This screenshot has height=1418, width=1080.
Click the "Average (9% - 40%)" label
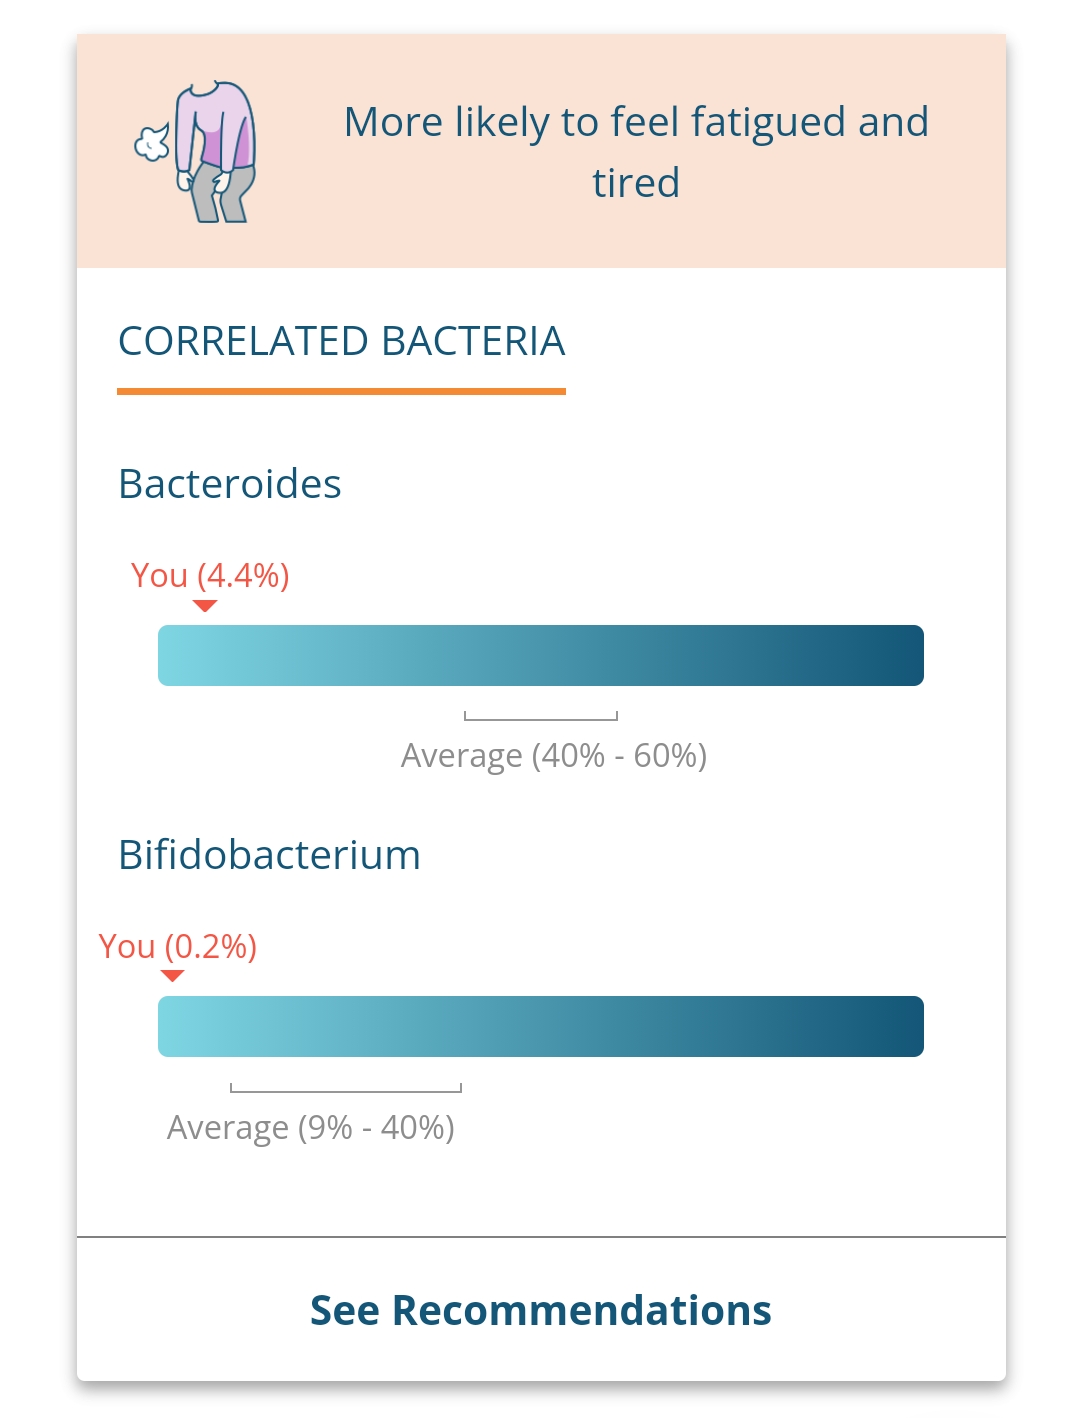pyautogui.click(x=311, y=1128)
